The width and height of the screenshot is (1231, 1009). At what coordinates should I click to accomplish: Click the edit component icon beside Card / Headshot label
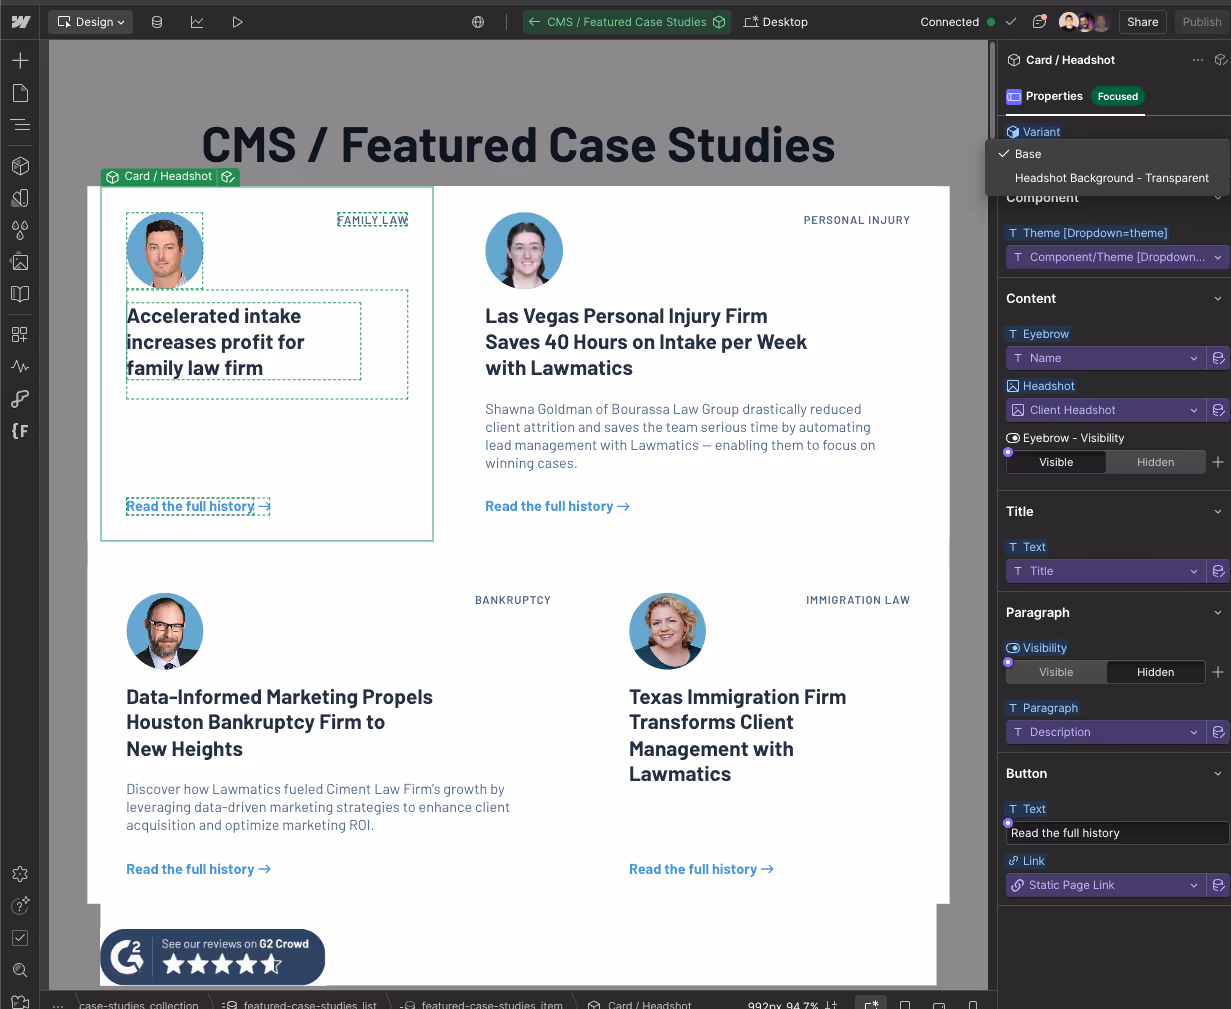click(228, 177)
